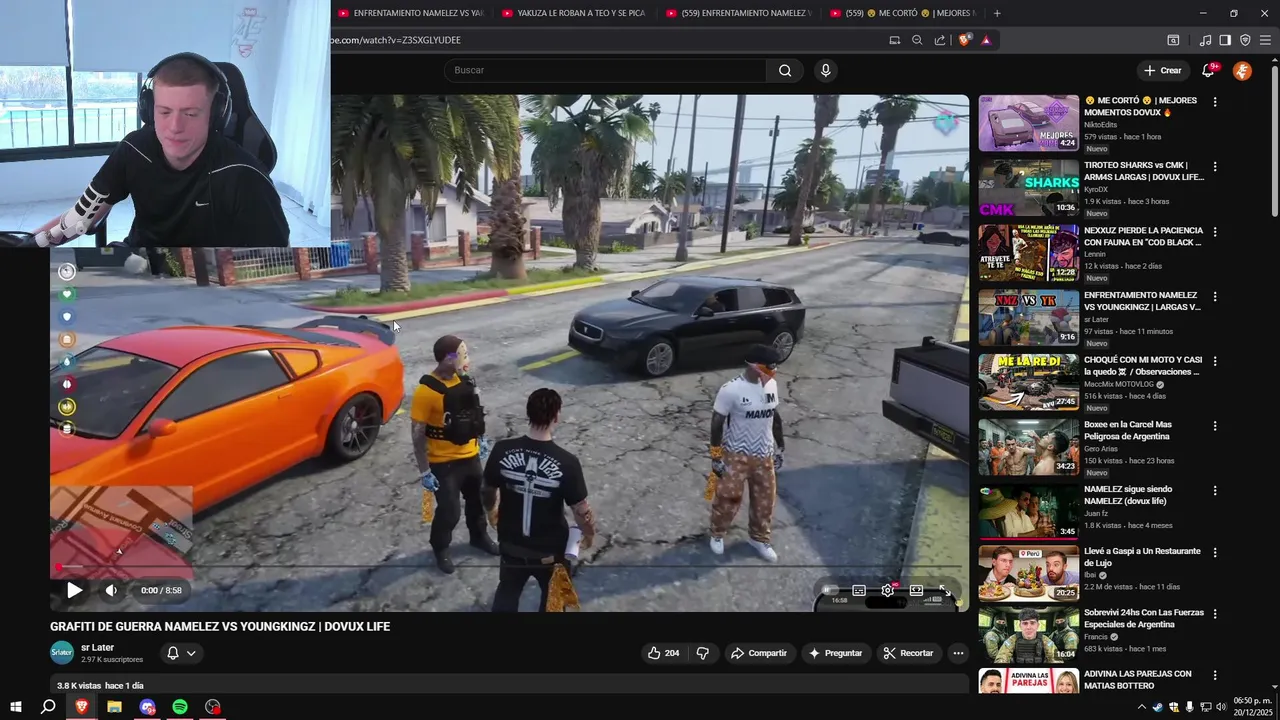The image size is (1280, 720).
Task: Switch to the YAKUZA LE ROBAN A TEO tab
Action: (575, 13)
